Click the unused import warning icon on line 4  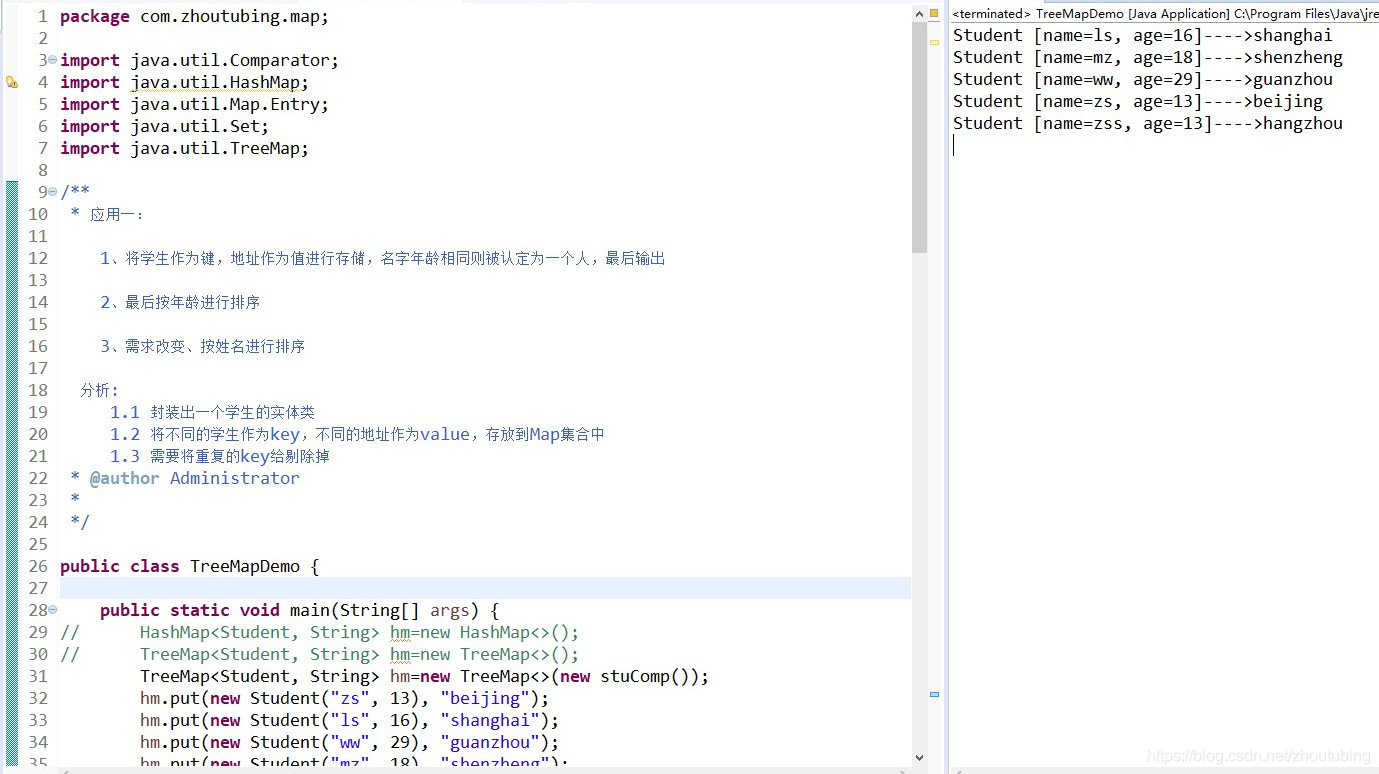(x=12, y=83)
